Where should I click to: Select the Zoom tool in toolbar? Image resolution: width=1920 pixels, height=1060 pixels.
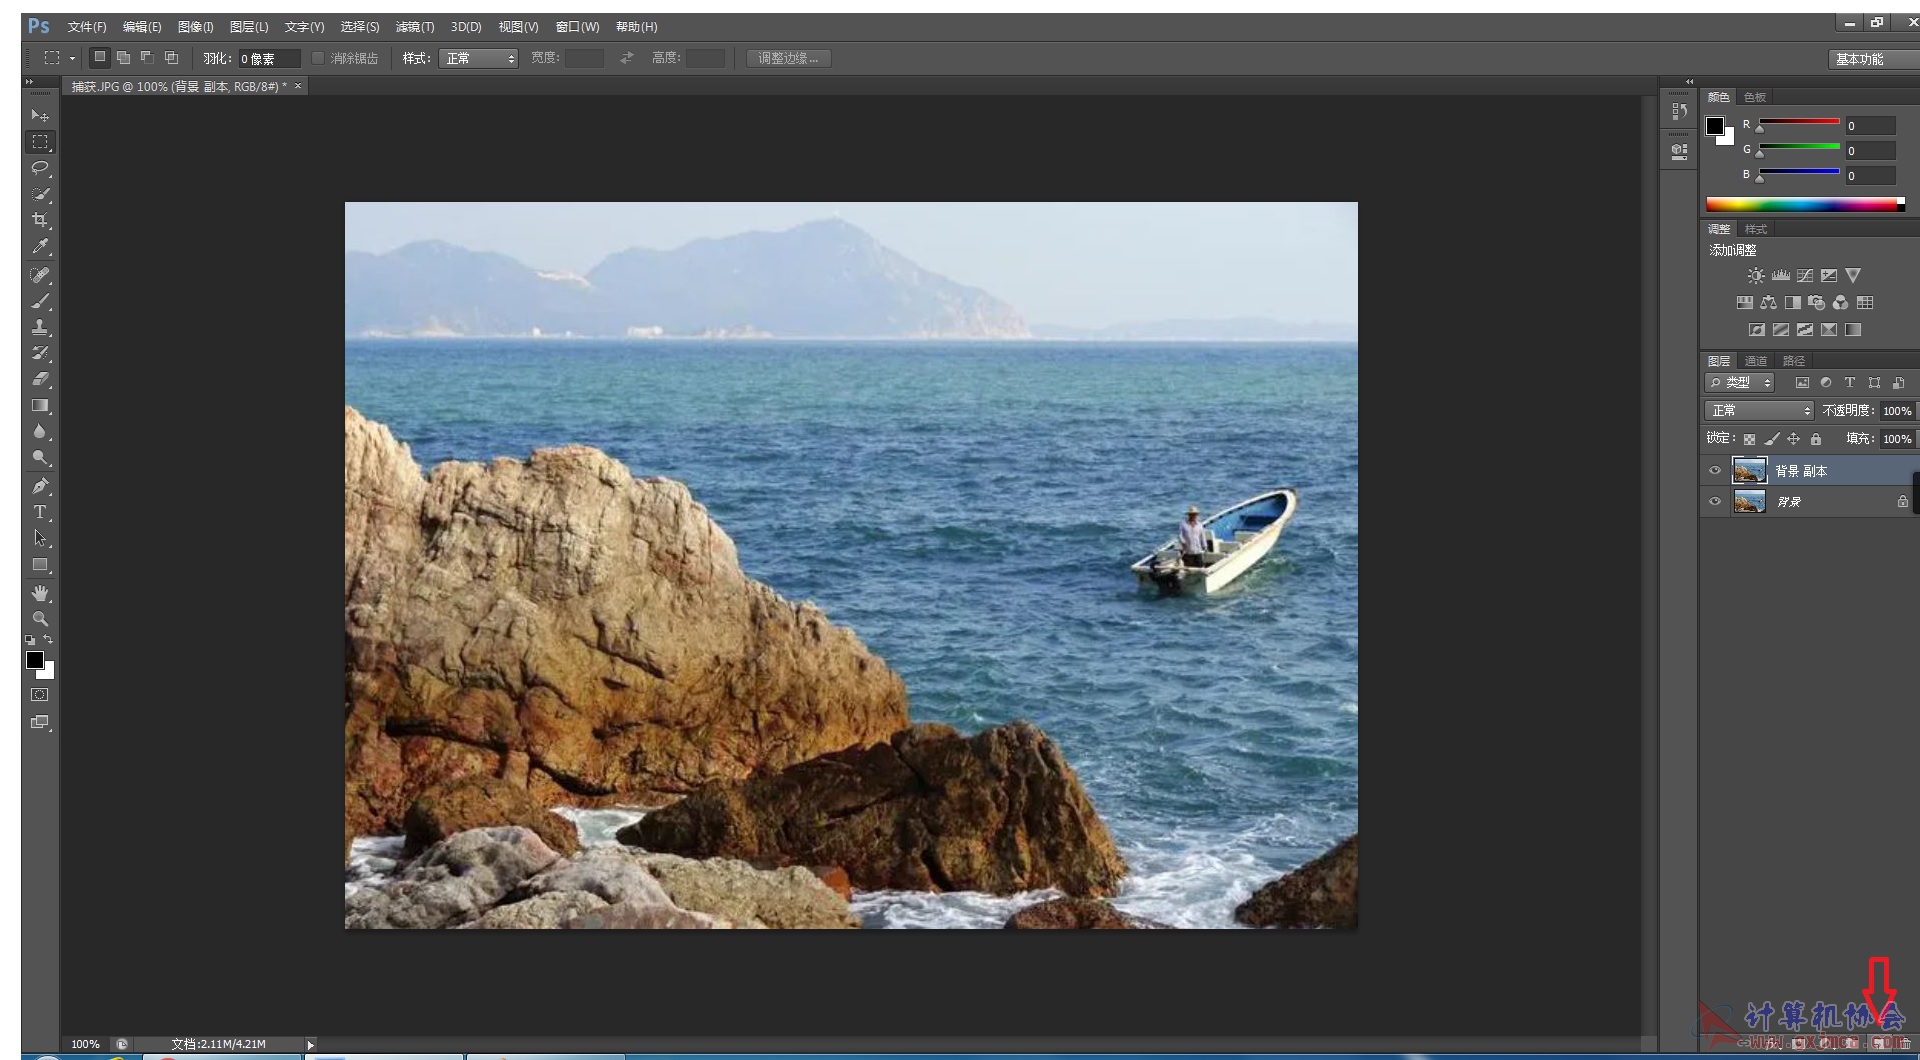pyautogui.click(x=40, y=619)
